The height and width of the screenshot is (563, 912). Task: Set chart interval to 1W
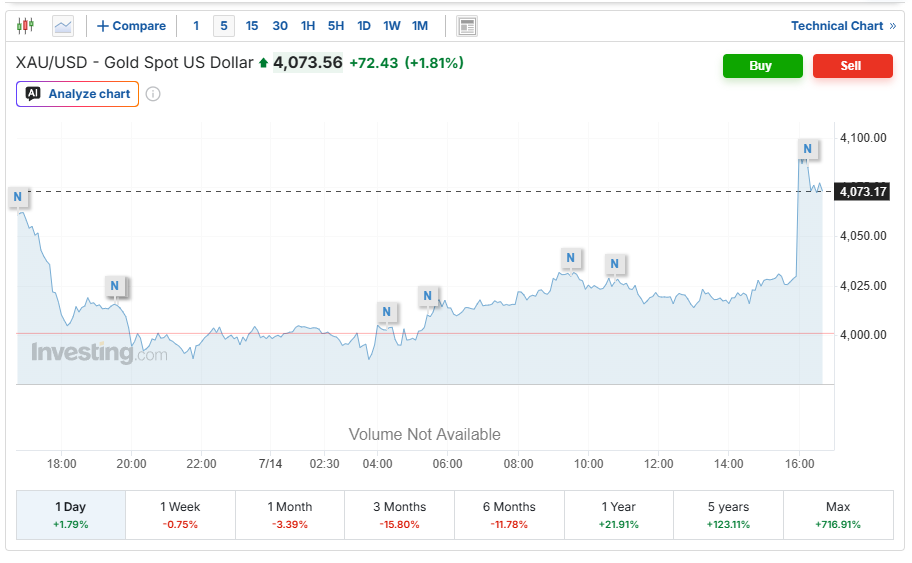[x=391, y=26]
